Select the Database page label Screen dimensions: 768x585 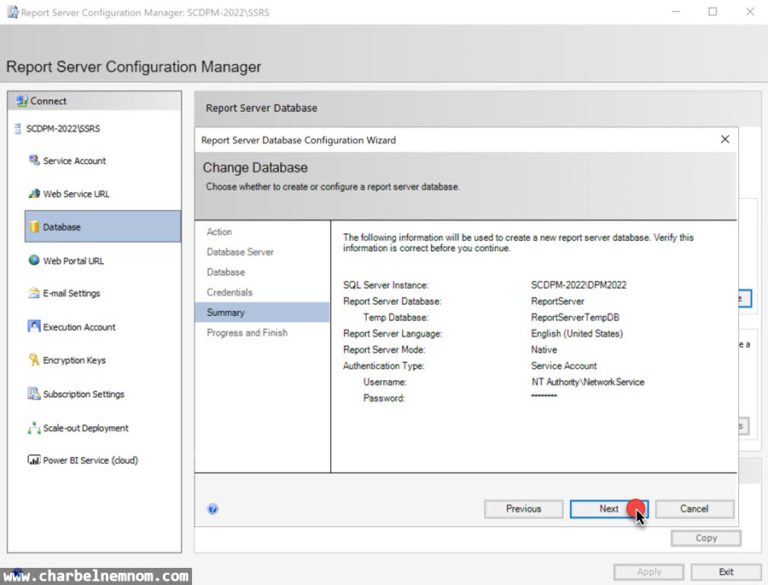point(62,227)
